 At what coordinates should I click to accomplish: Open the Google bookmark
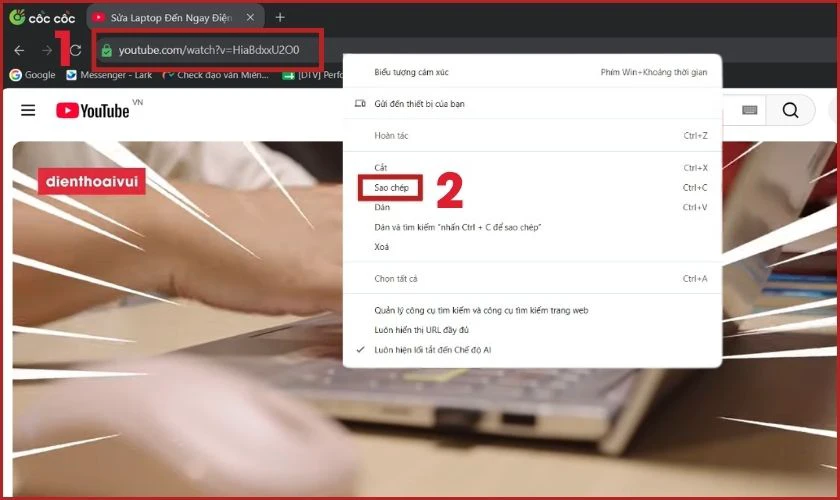(33, 75)
